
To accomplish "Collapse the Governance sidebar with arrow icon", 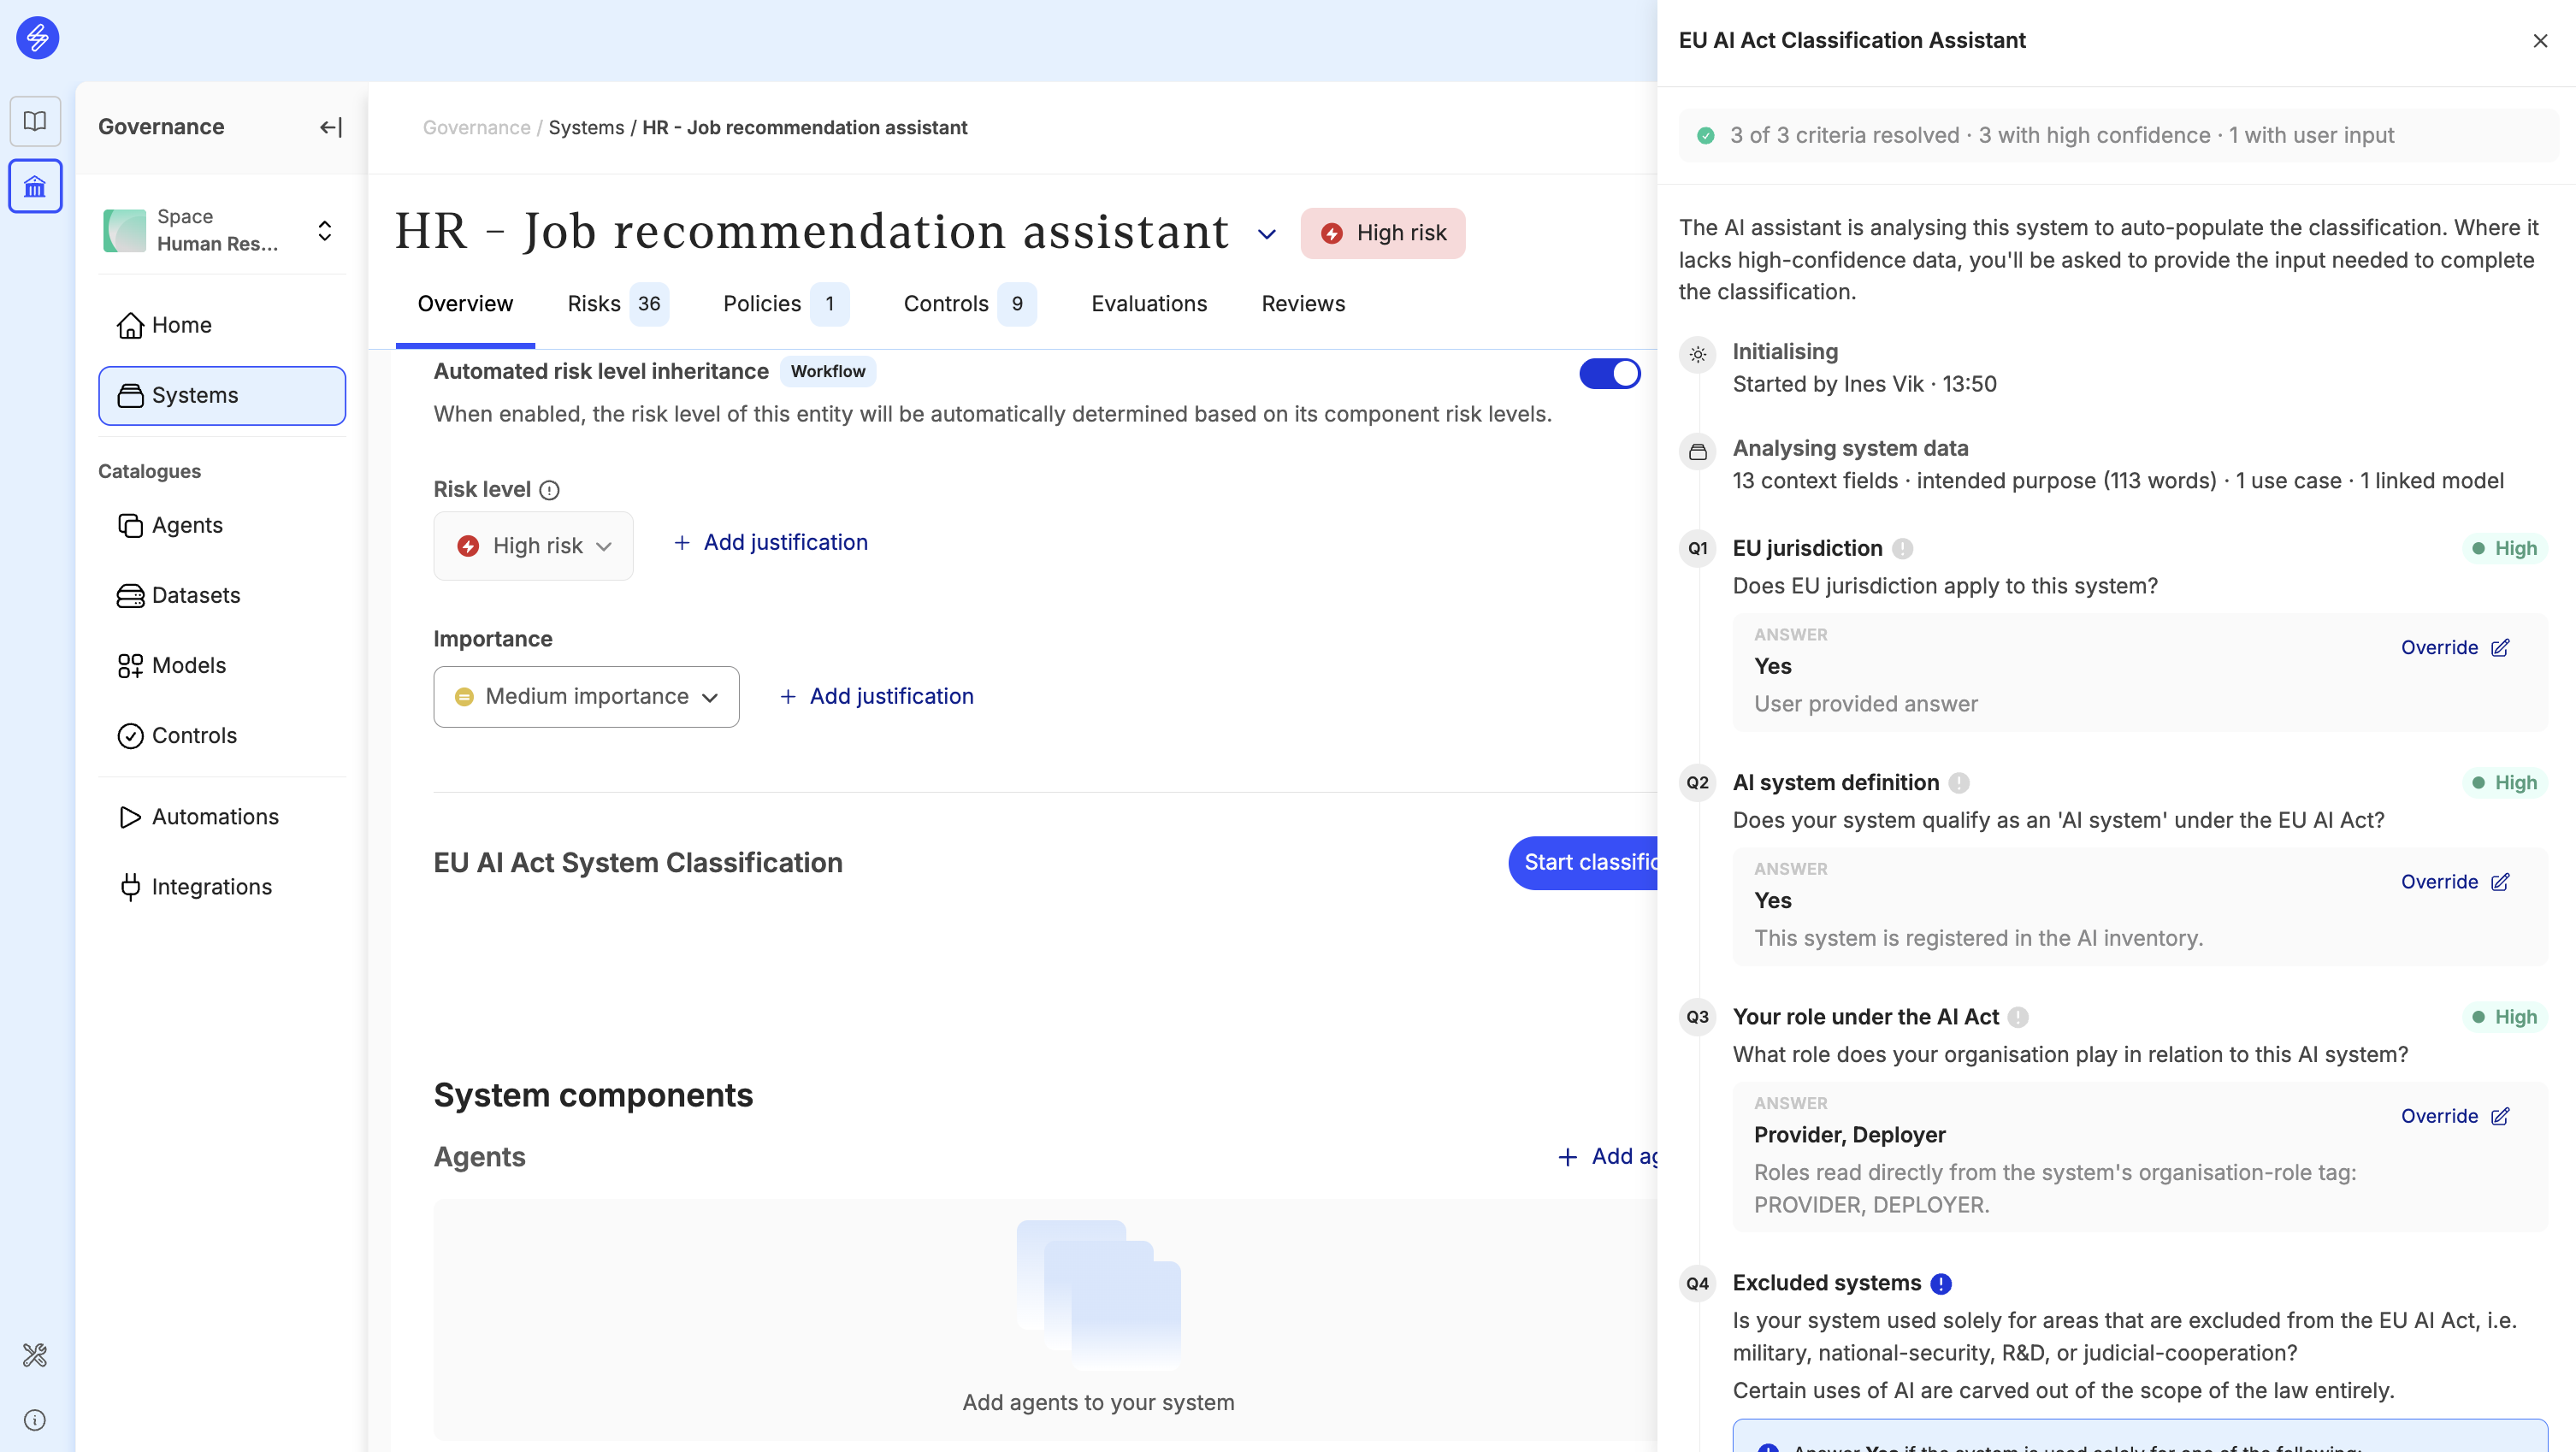I will 331,127.
